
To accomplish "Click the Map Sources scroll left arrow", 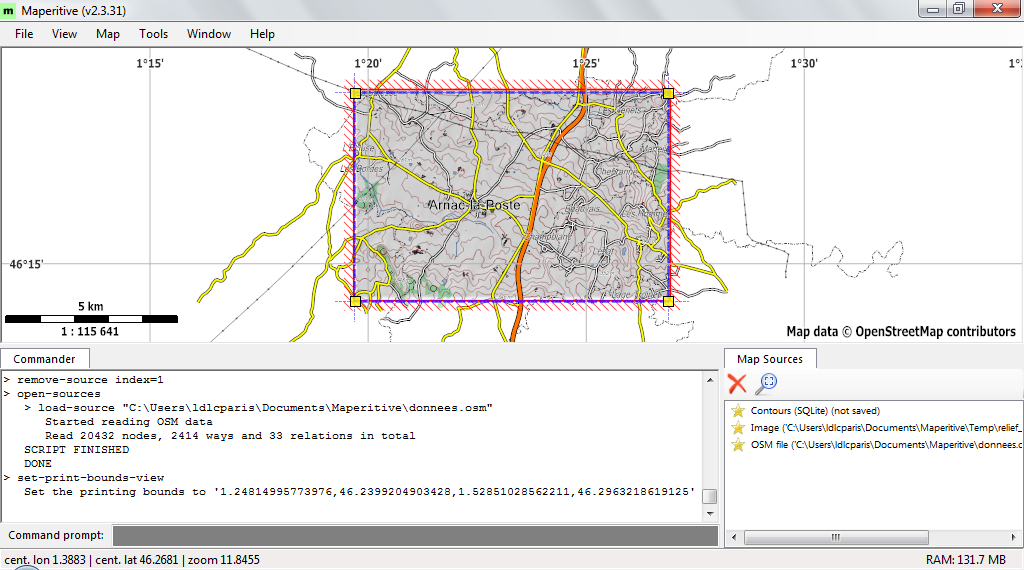I will (734, 537).
